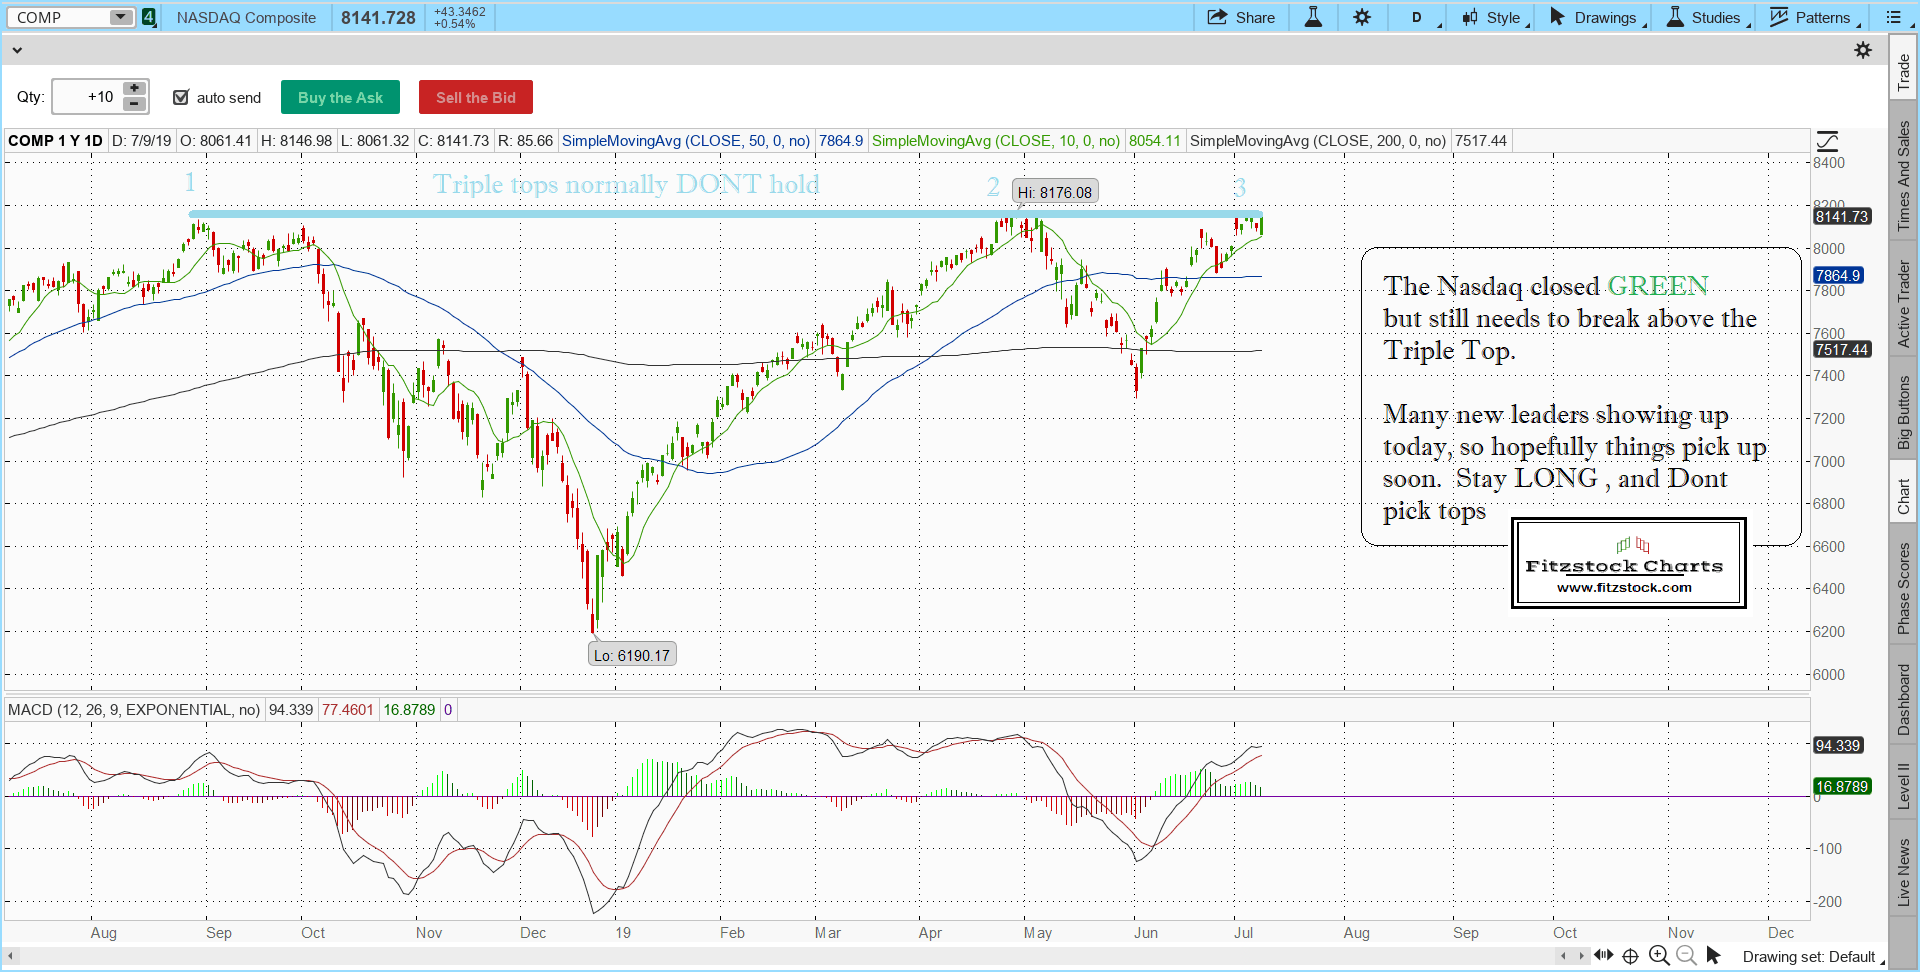This screenshot has height=972, width=1920.
Task: Open chart settings gear in top toolbar
Action: click(1362, 17)
